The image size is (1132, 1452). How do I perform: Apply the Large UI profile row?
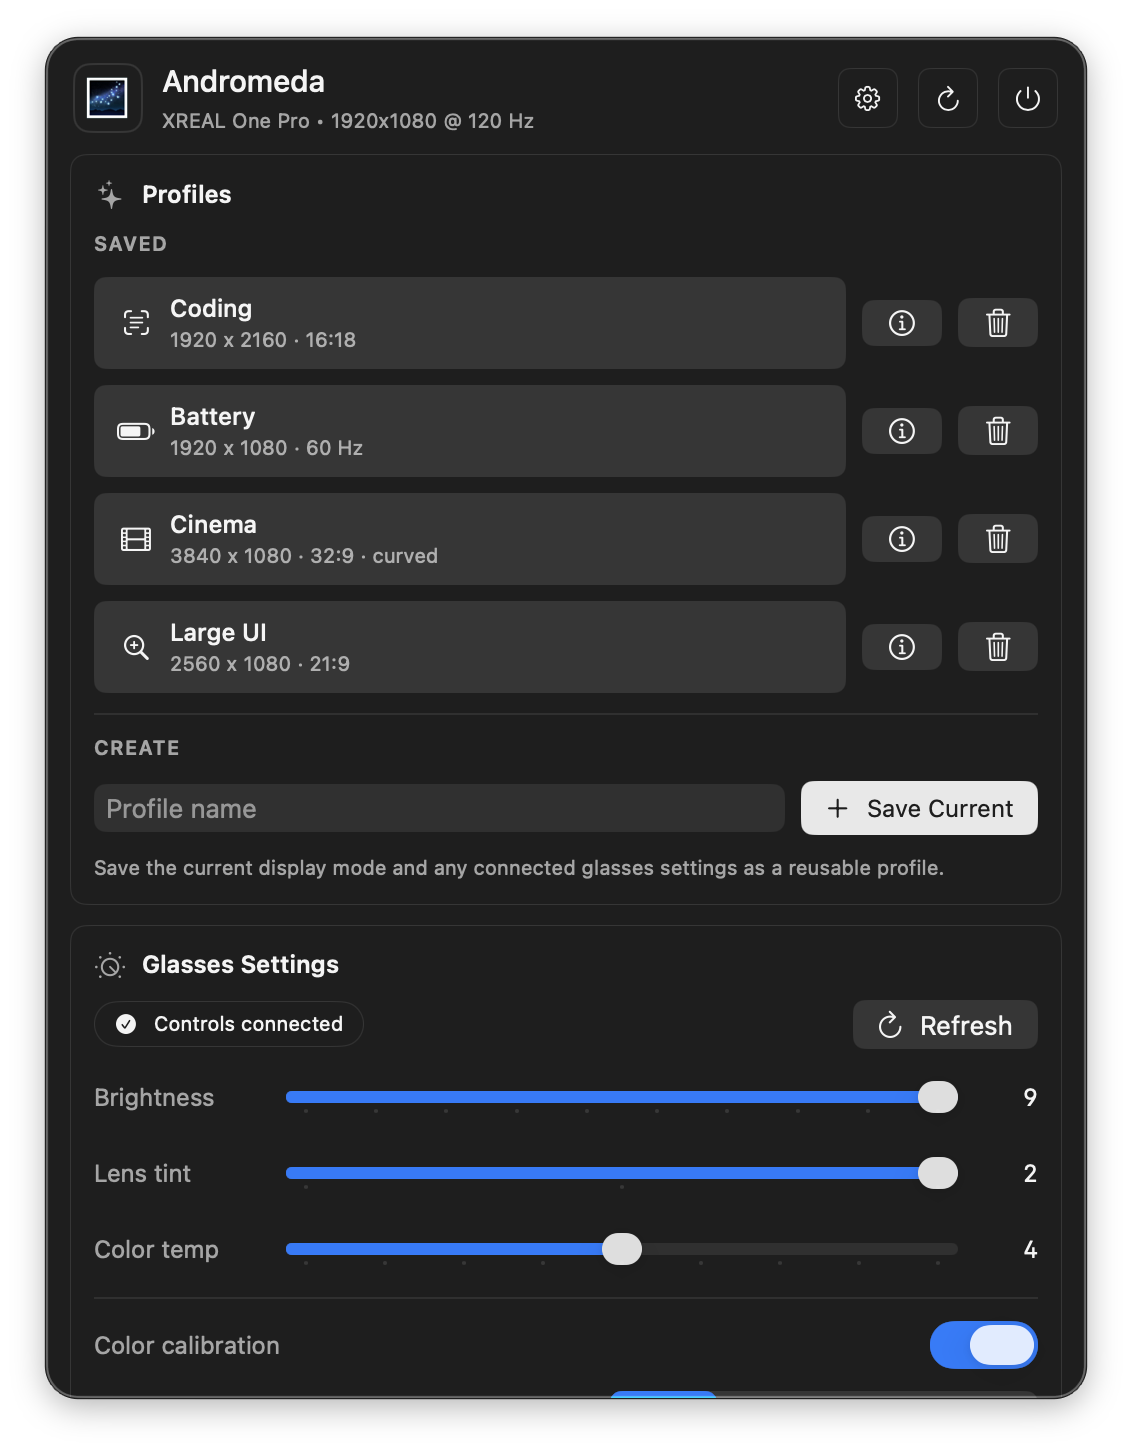click(x=469, y=647)
